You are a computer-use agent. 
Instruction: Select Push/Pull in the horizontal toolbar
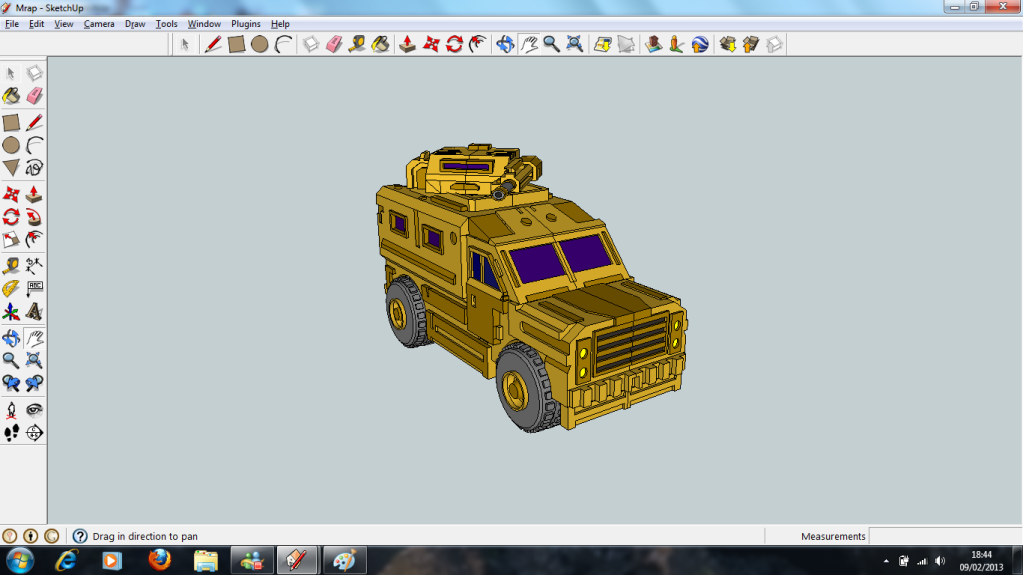408,44
